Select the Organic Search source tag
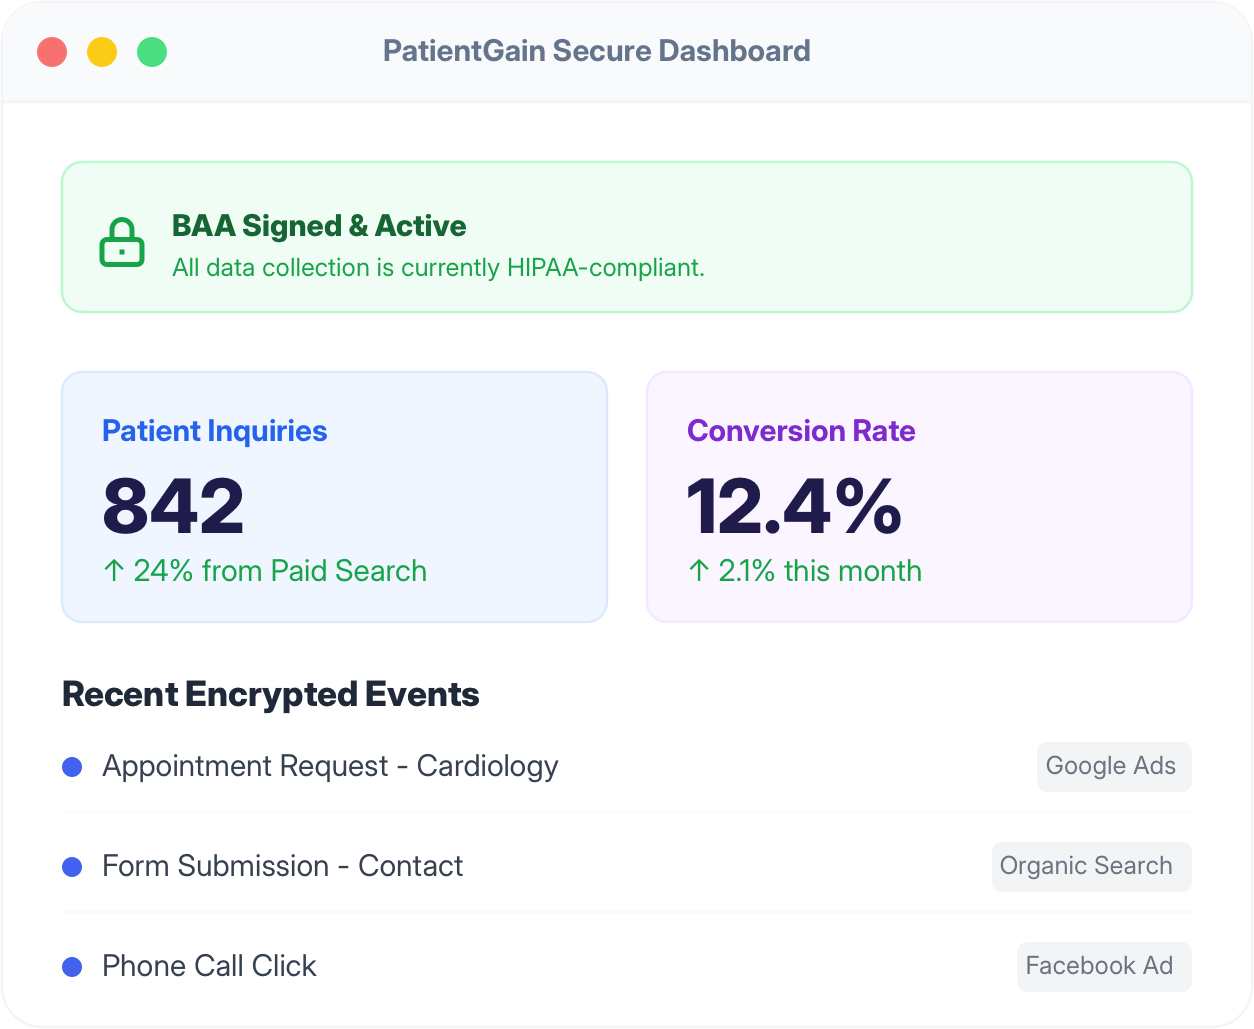This screenshot has height=1029, width=1254. (x=1091, y=867)
